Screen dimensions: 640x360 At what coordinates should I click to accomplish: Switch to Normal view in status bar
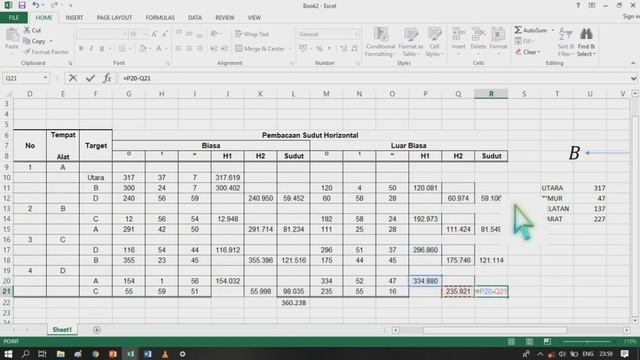coord(511,342)
